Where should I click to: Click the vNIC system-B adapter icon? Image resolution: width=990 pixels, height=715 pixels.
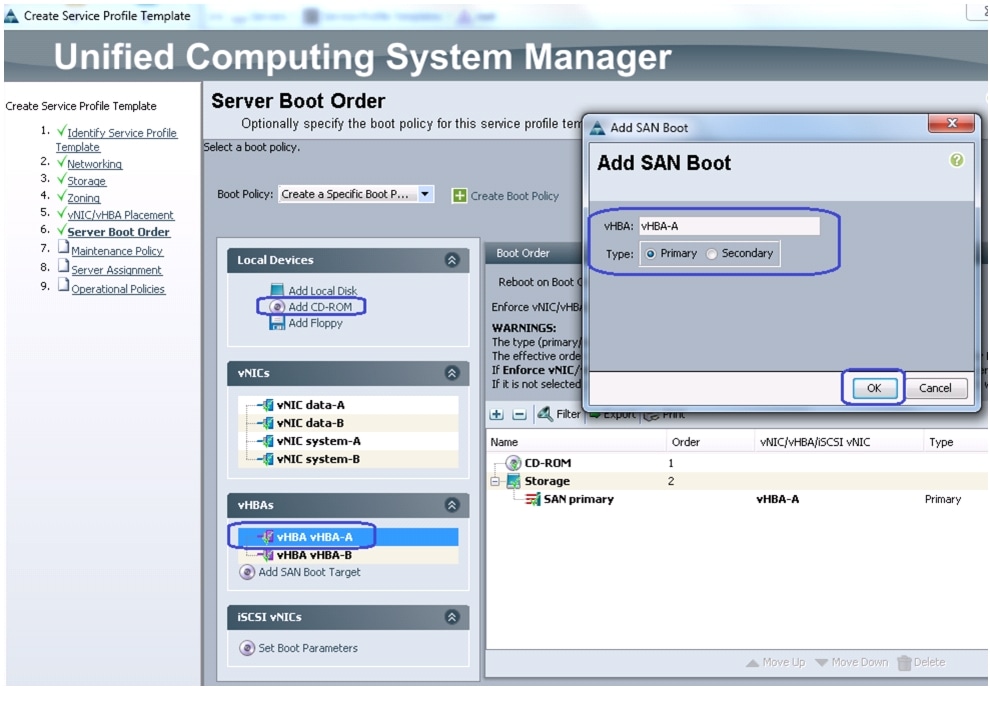tap(268, 459)
